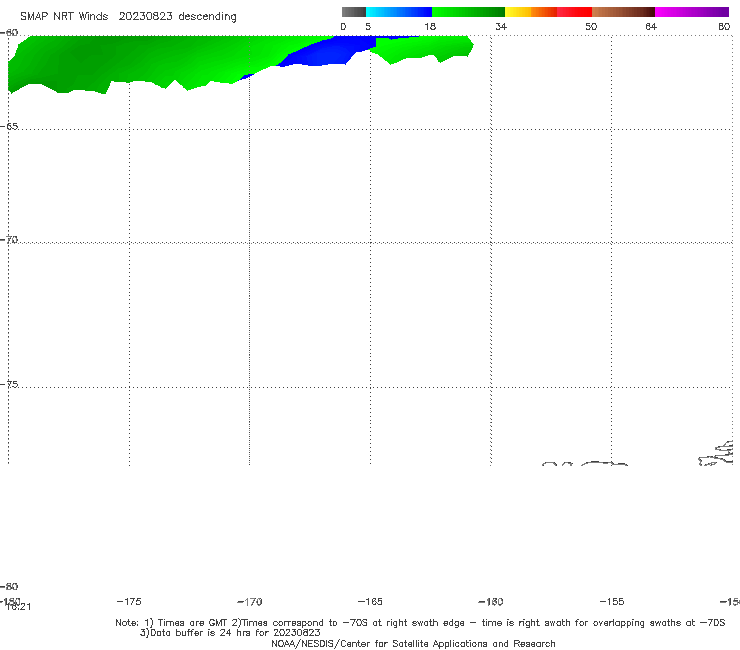Click the gray 0–5 segment of the colorbar
The height and width of the screenshot is (650, 740).
[353, 12]
